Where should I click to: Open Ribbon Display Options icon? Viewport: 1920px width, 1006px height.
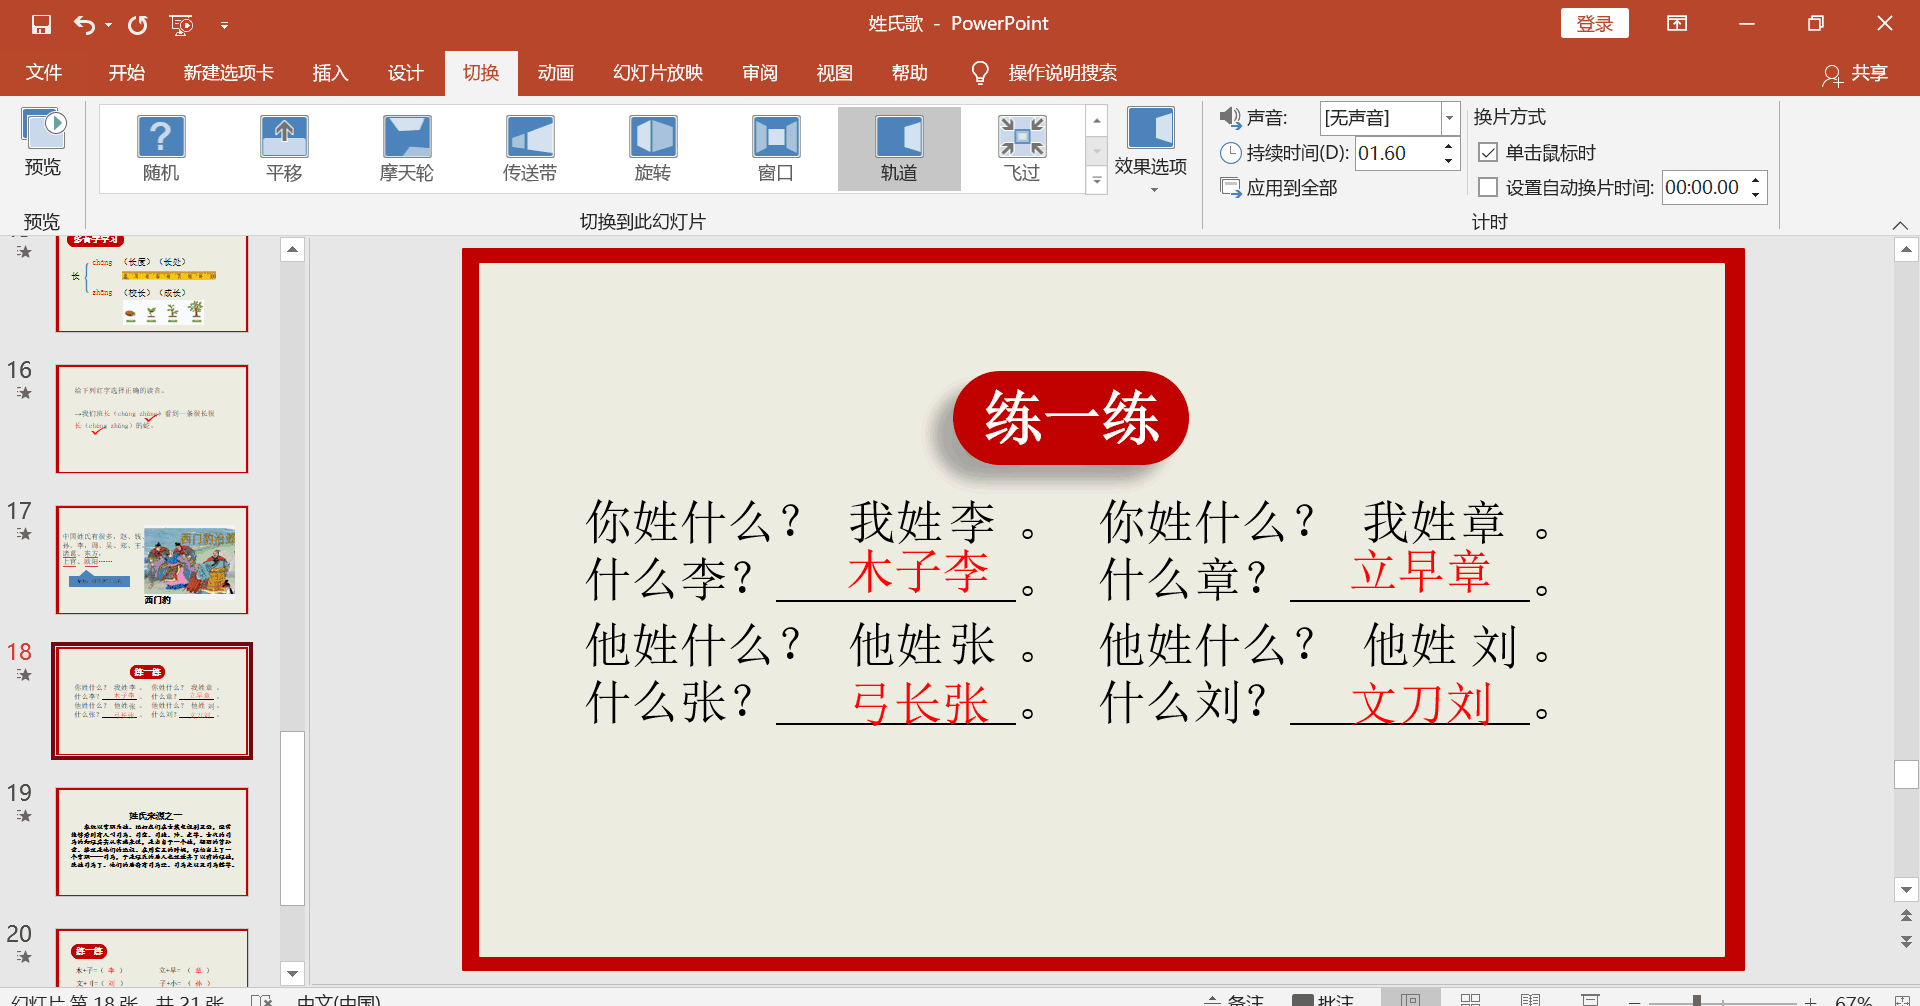pyautogui.click(x=1677, y=23)
